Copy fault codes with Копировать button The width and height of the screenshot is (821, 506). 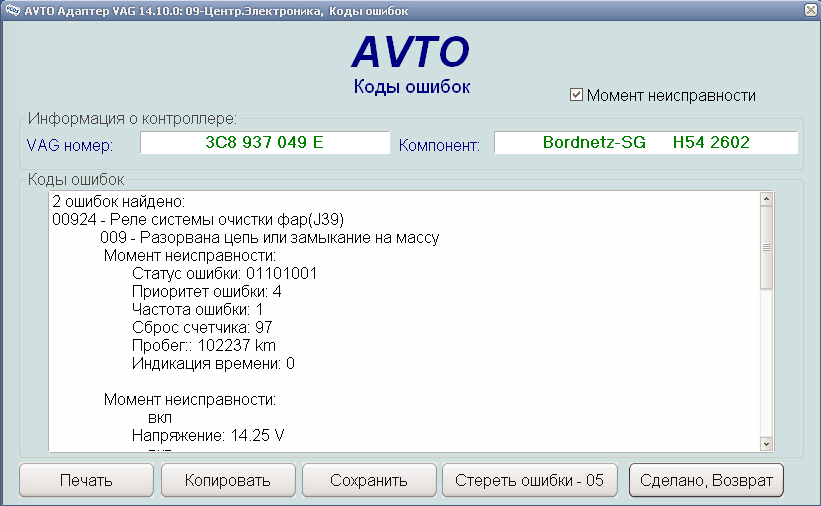pyautogui.click(x=228, y=480)
